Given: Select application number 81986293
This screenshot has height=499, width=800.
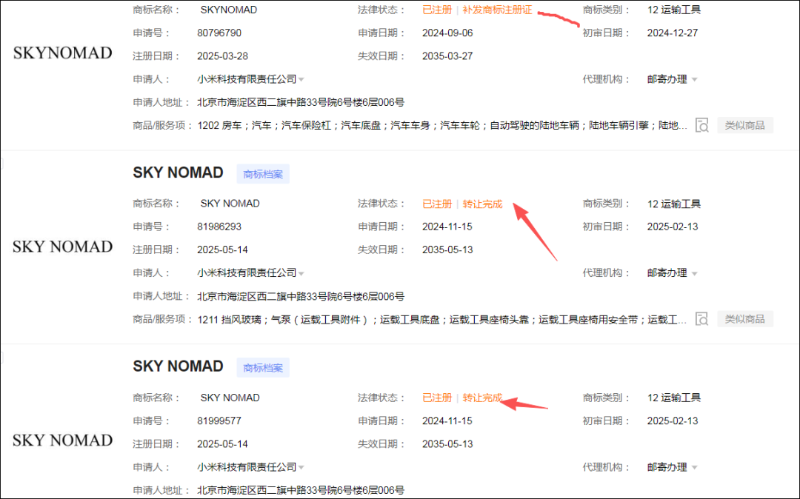Looking at the screenshot, I should (219, 227).
